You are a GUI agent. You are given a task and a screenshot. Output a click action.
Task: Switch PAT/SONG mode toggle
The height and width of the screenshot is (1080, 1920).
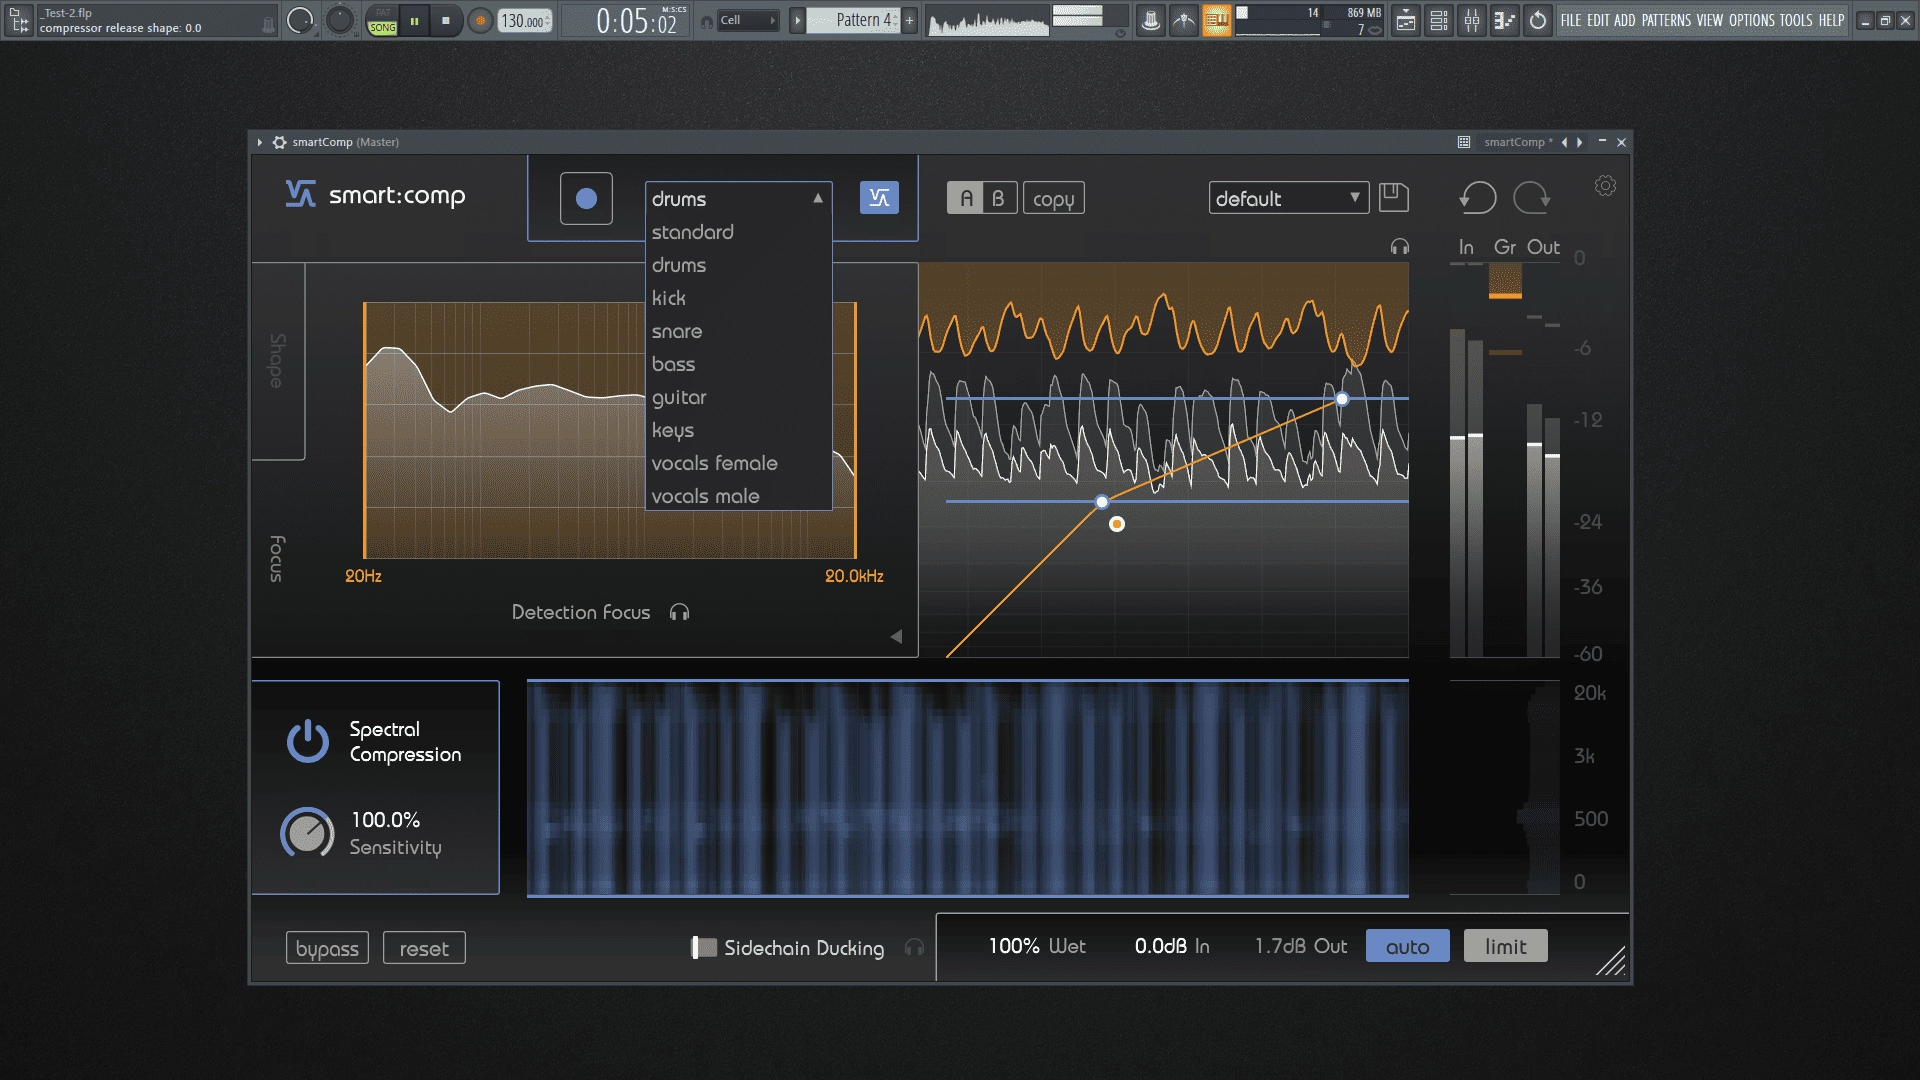382,20
